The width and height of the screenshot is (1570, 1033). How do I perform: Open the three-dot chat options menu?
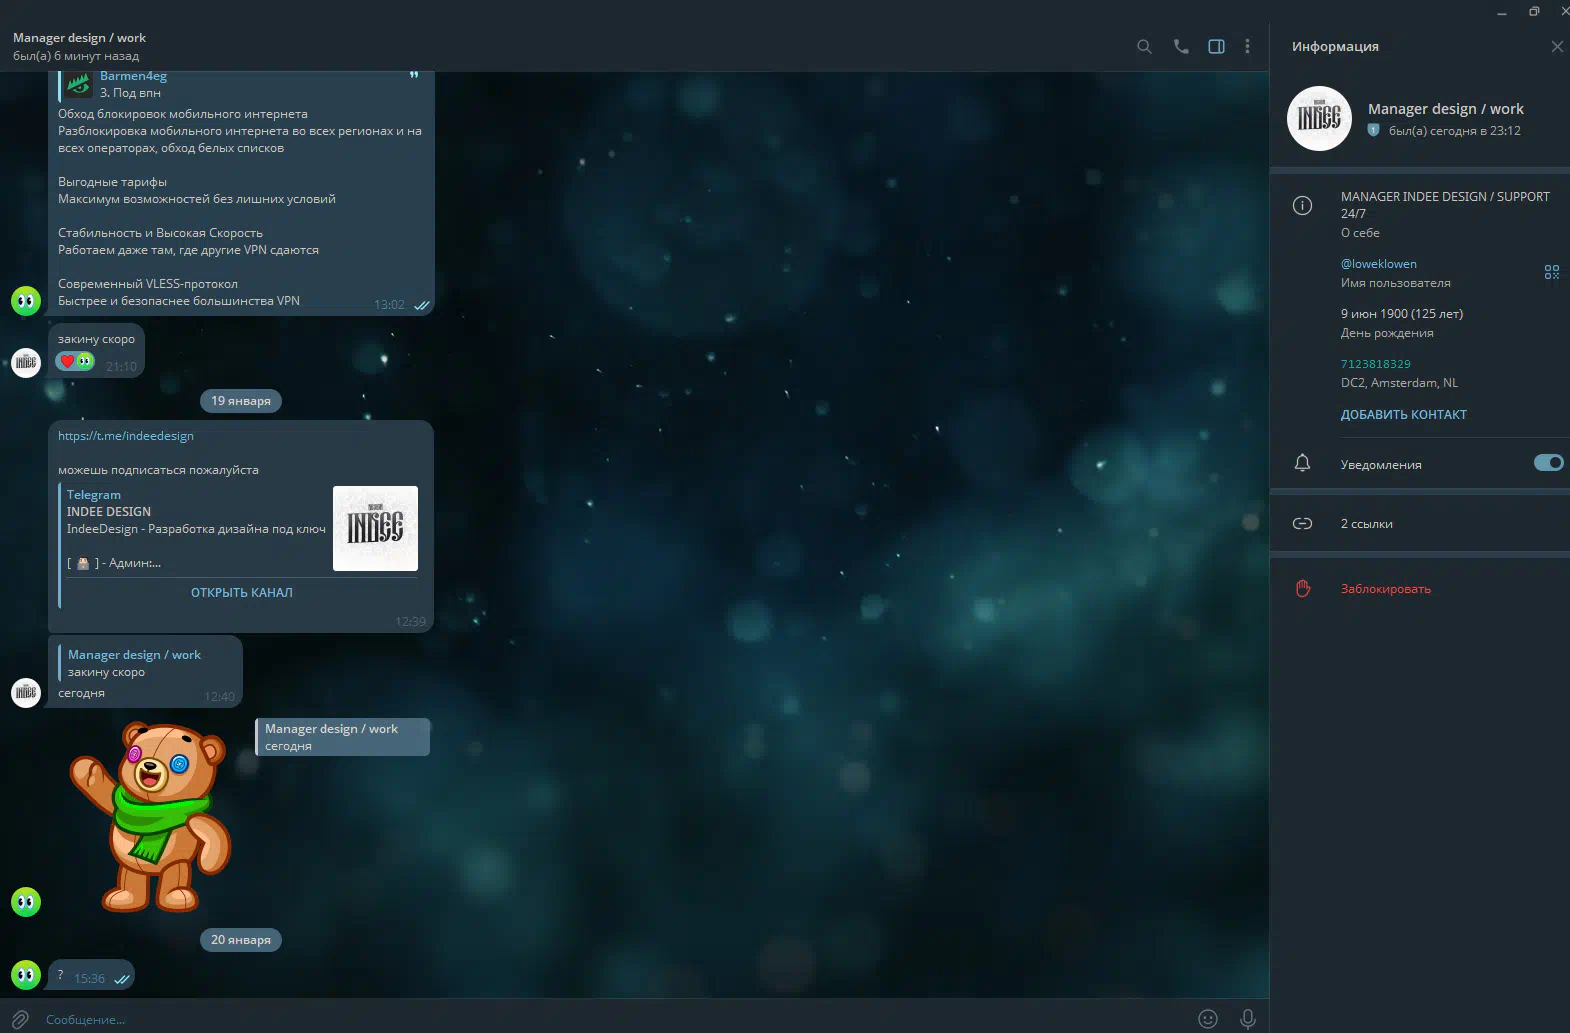point(1247,46)
